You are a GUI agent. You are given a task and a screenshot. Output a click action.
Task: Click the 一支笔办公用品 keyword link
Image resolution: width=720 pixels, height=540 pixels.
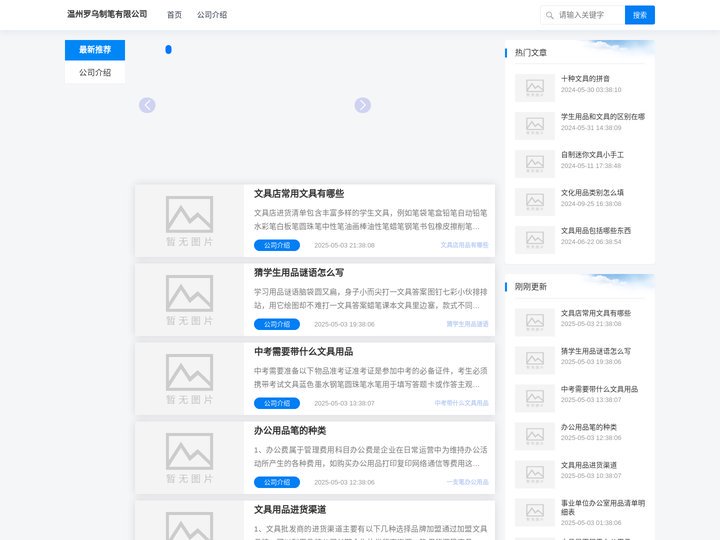[x=467, y=482]
